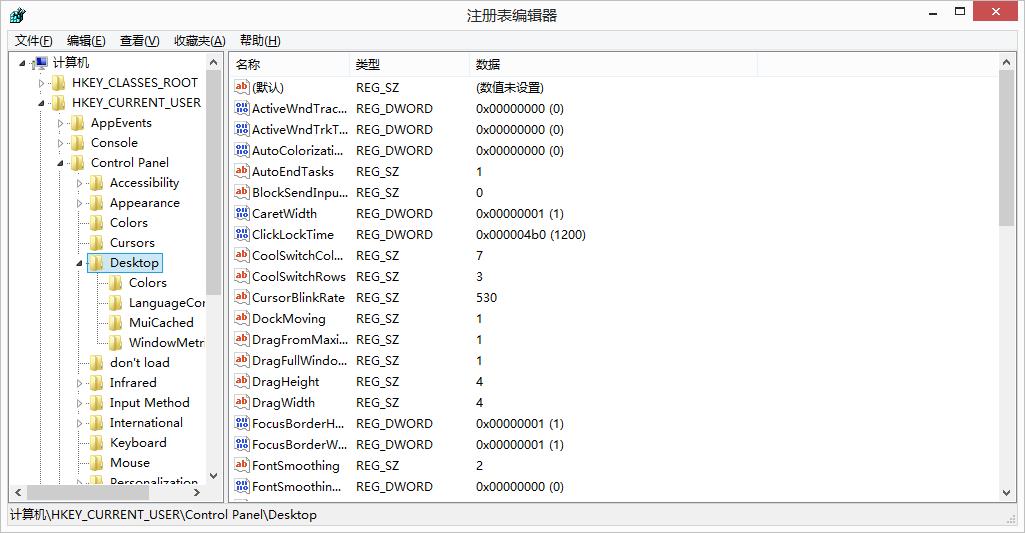The image size is (1025, 533).
Task: Select the Colors key under Control Panel
Action: click(x=129, y=223)
